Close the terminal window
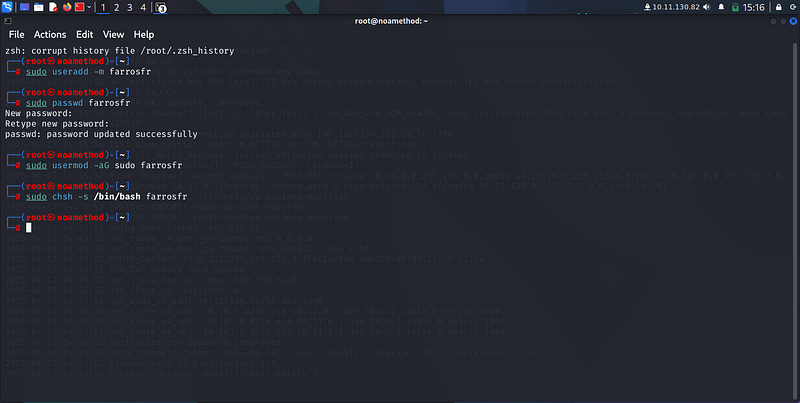 pyautogui.click(x=793, y=21)
